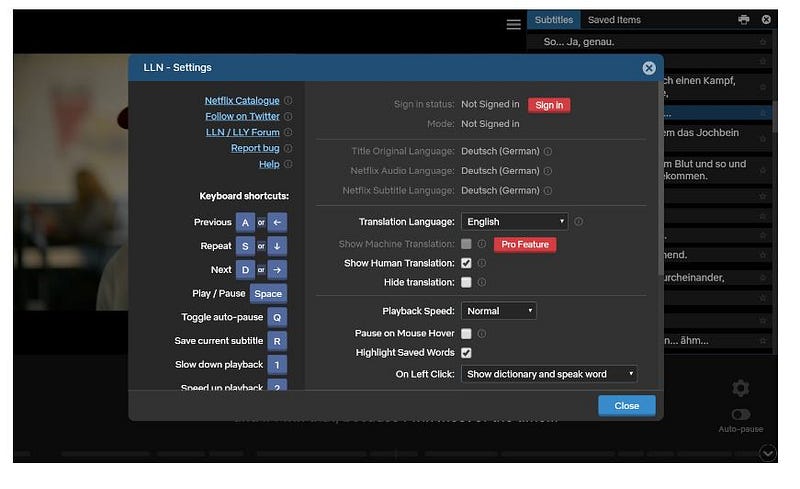The height and width of the screenshot is (489, 800).
Task: Click info icon for Pause on Mouse Hover
Action: tap(482, 333)
